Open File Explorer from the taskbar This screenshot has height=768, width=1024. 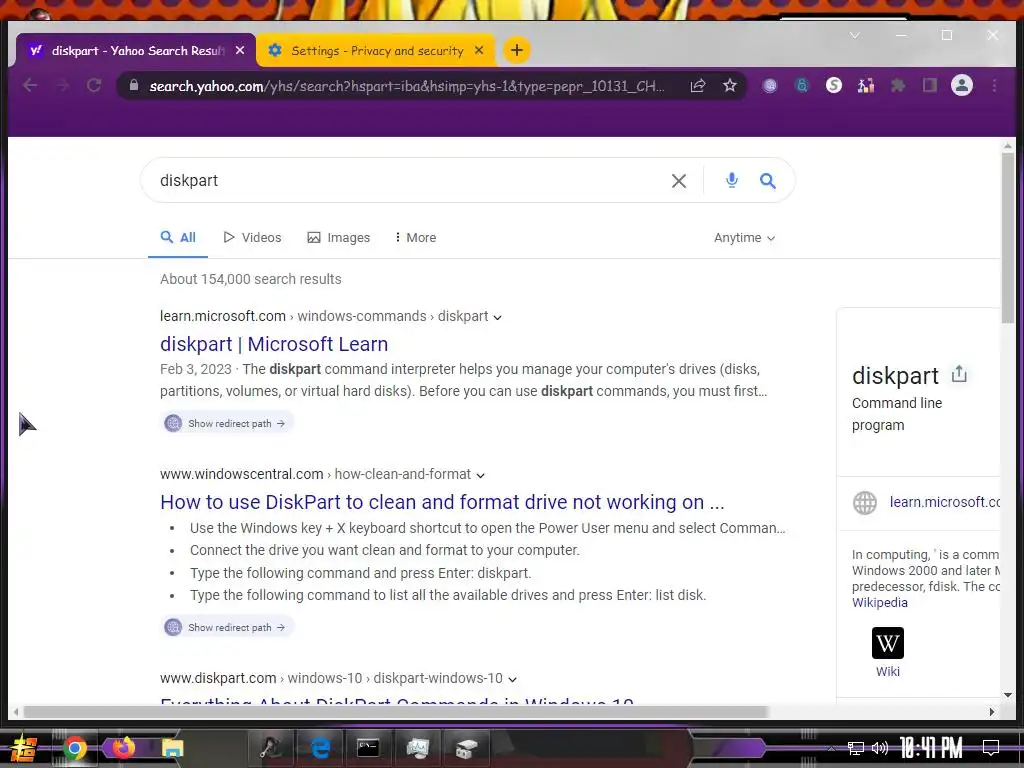coord(172,748)
